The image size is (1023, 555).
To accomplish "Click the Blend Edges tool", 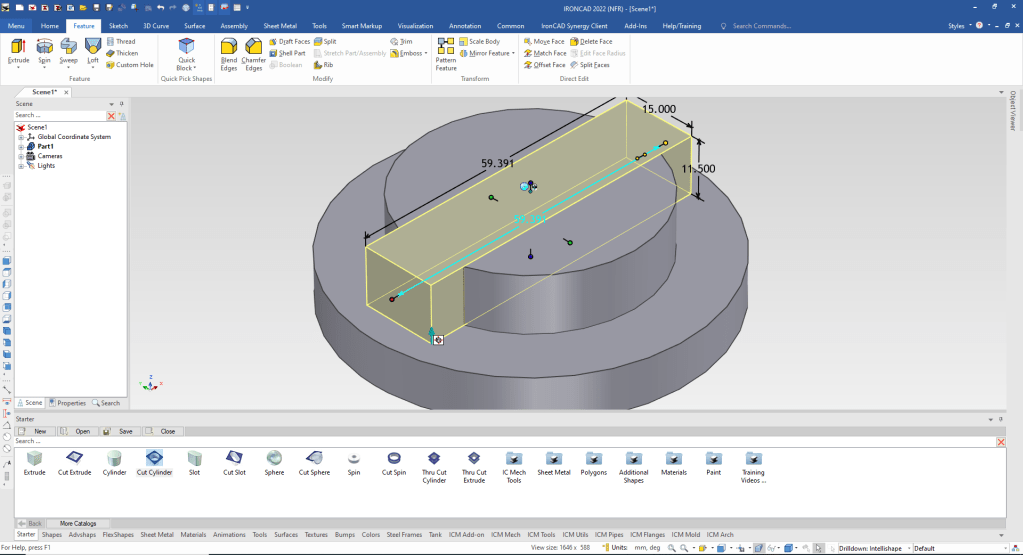I will tap(229, 52).
